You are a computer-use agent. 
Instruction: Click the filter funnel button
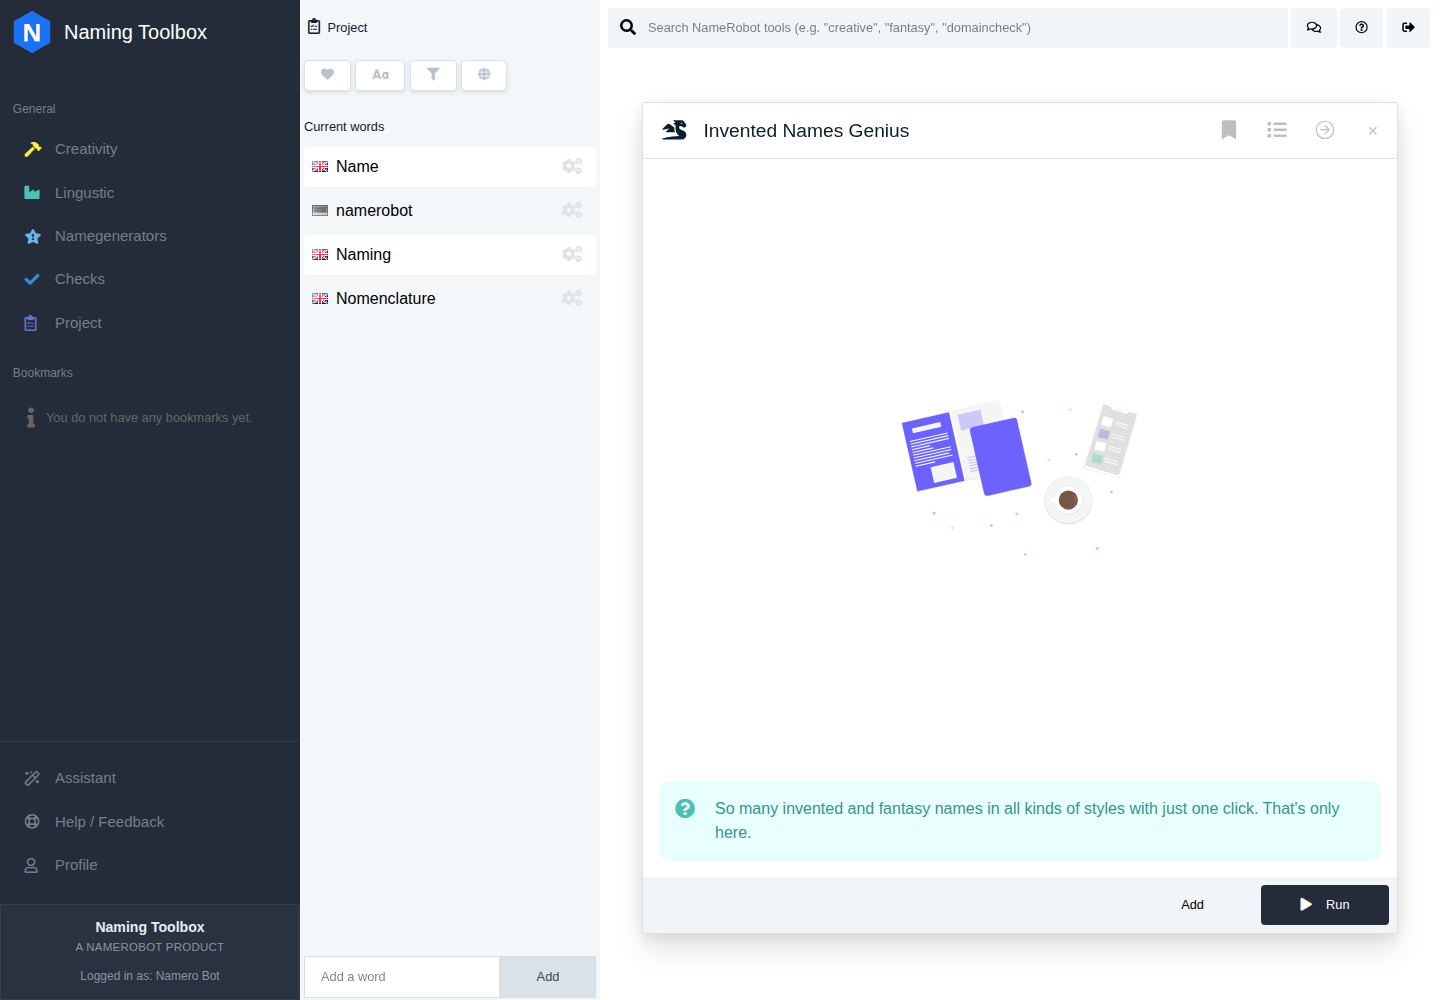click(433, 75)
